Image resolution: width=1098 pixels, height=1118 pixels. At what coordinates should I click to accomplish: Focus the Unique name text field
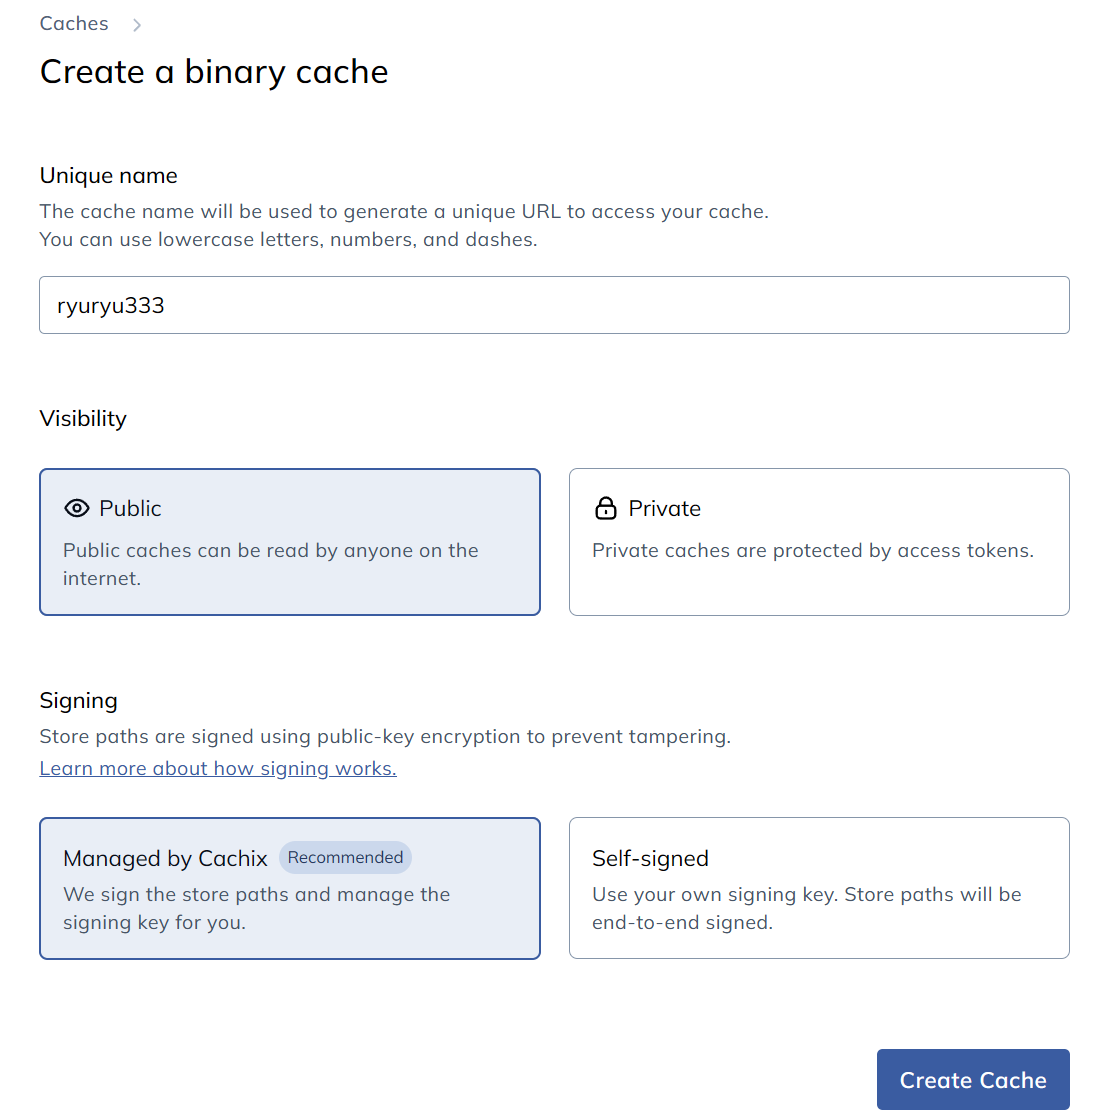tap(554, 305)
